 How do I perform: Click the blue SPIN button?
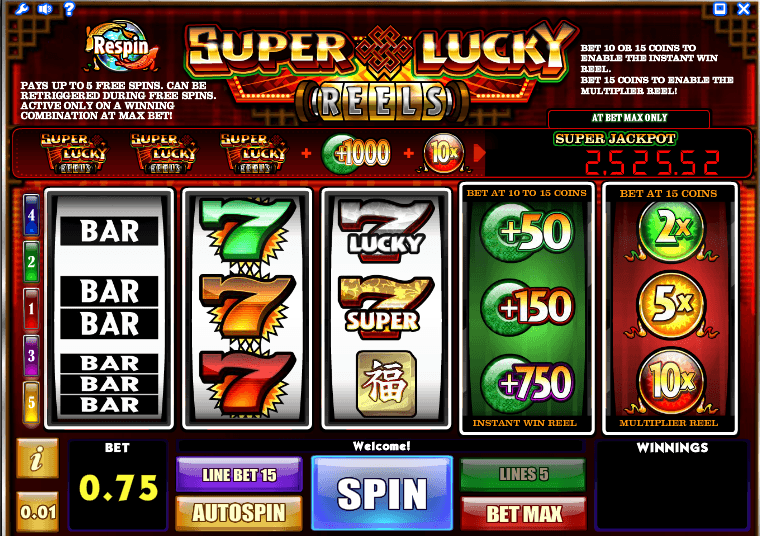click(382, 493)
